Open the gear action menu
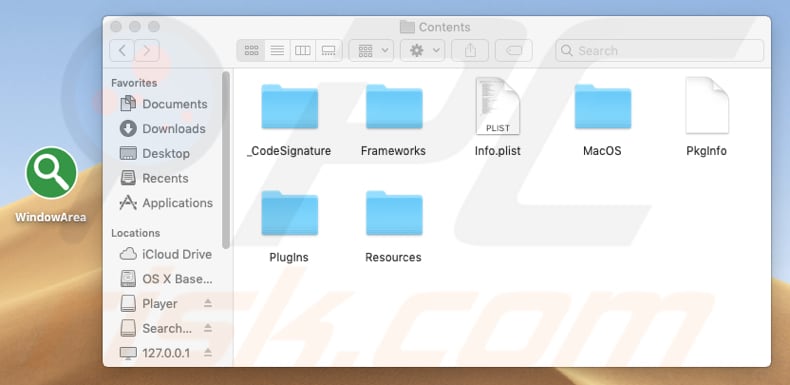The width and height of the screenshot is (790, 385). pyautogui.click(x=423, y=50)
